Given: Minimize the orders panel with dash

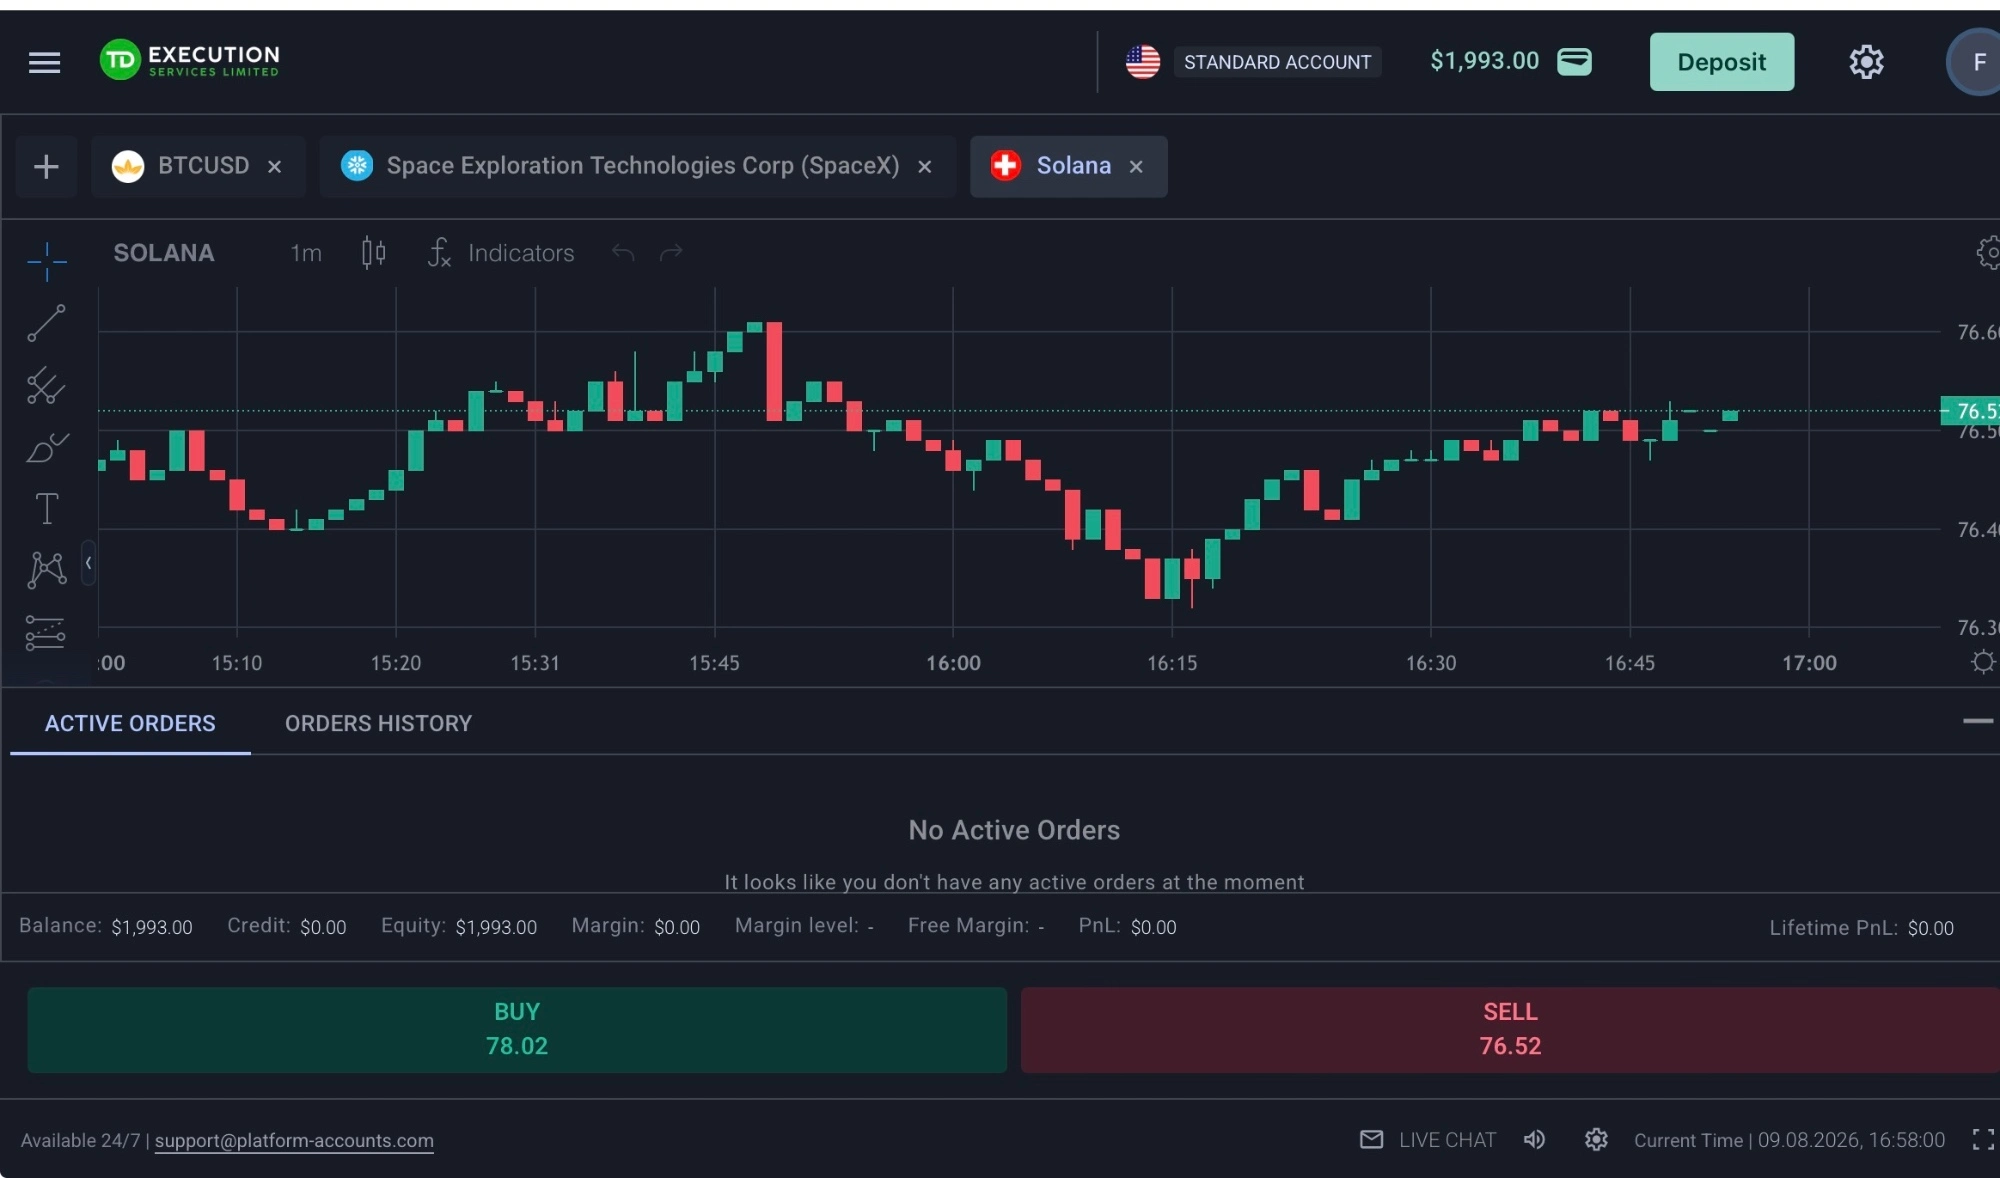Looking at the screenshot, I should click(x=1977, y=721).
